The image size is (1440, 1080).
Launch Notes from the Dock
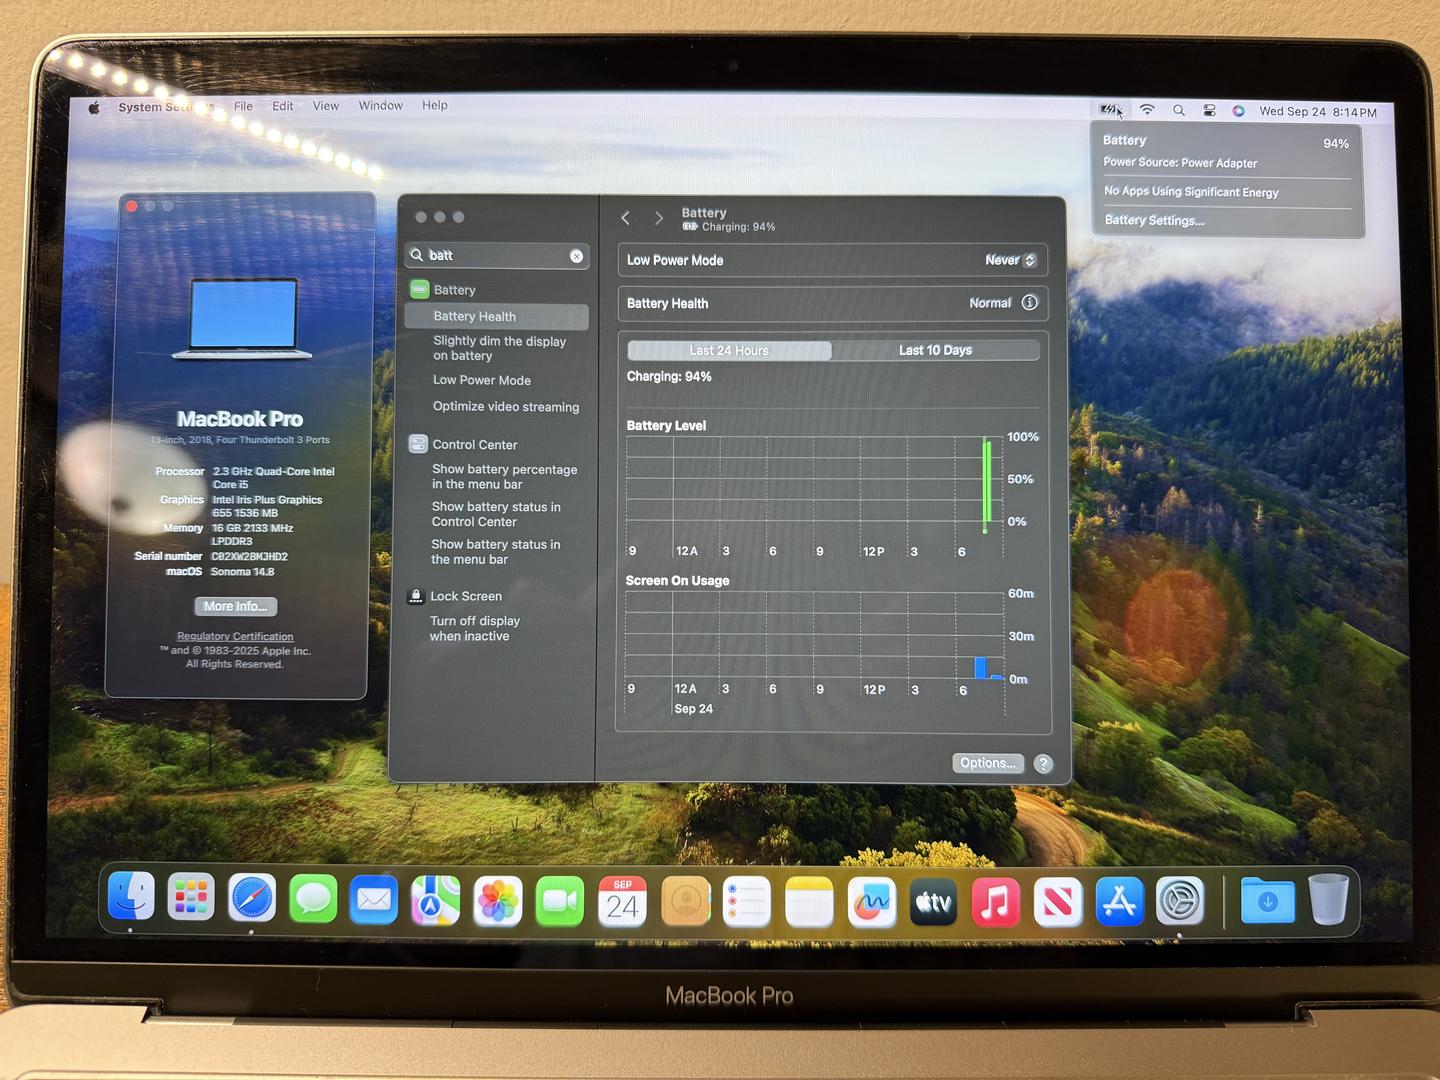[809, 902]
